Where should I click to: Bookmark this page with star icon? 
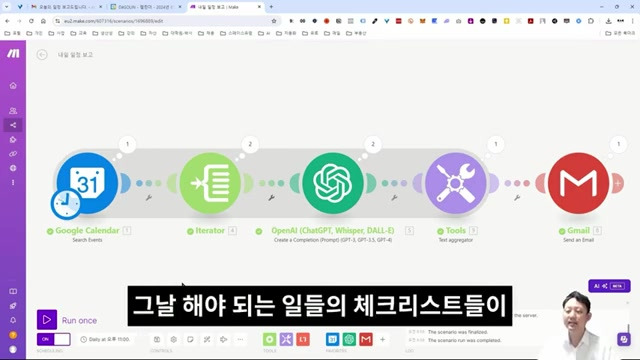coord(274,21)
